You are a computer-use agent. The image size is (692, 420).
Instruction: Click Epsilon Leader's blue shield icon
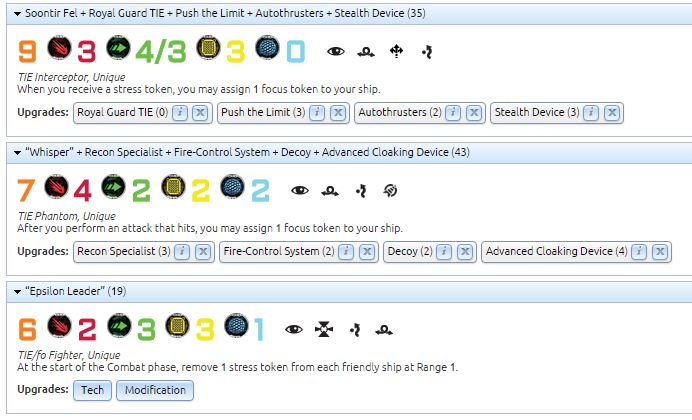tap(236, 326)
